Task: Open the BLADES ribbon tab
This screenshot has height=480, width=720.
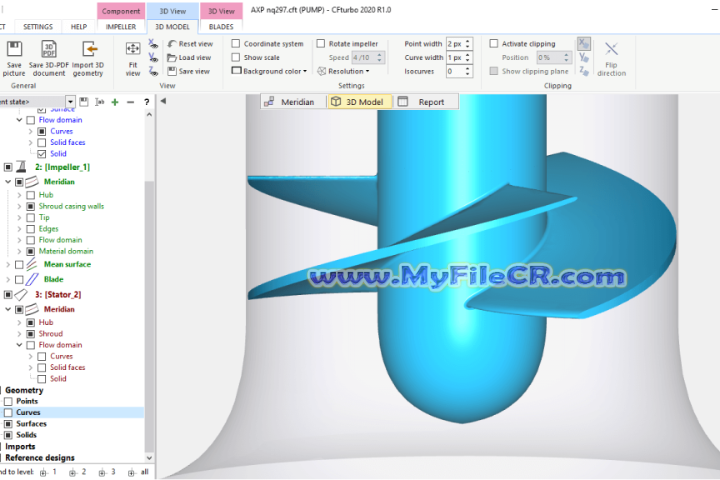Action: pos(221,27)
